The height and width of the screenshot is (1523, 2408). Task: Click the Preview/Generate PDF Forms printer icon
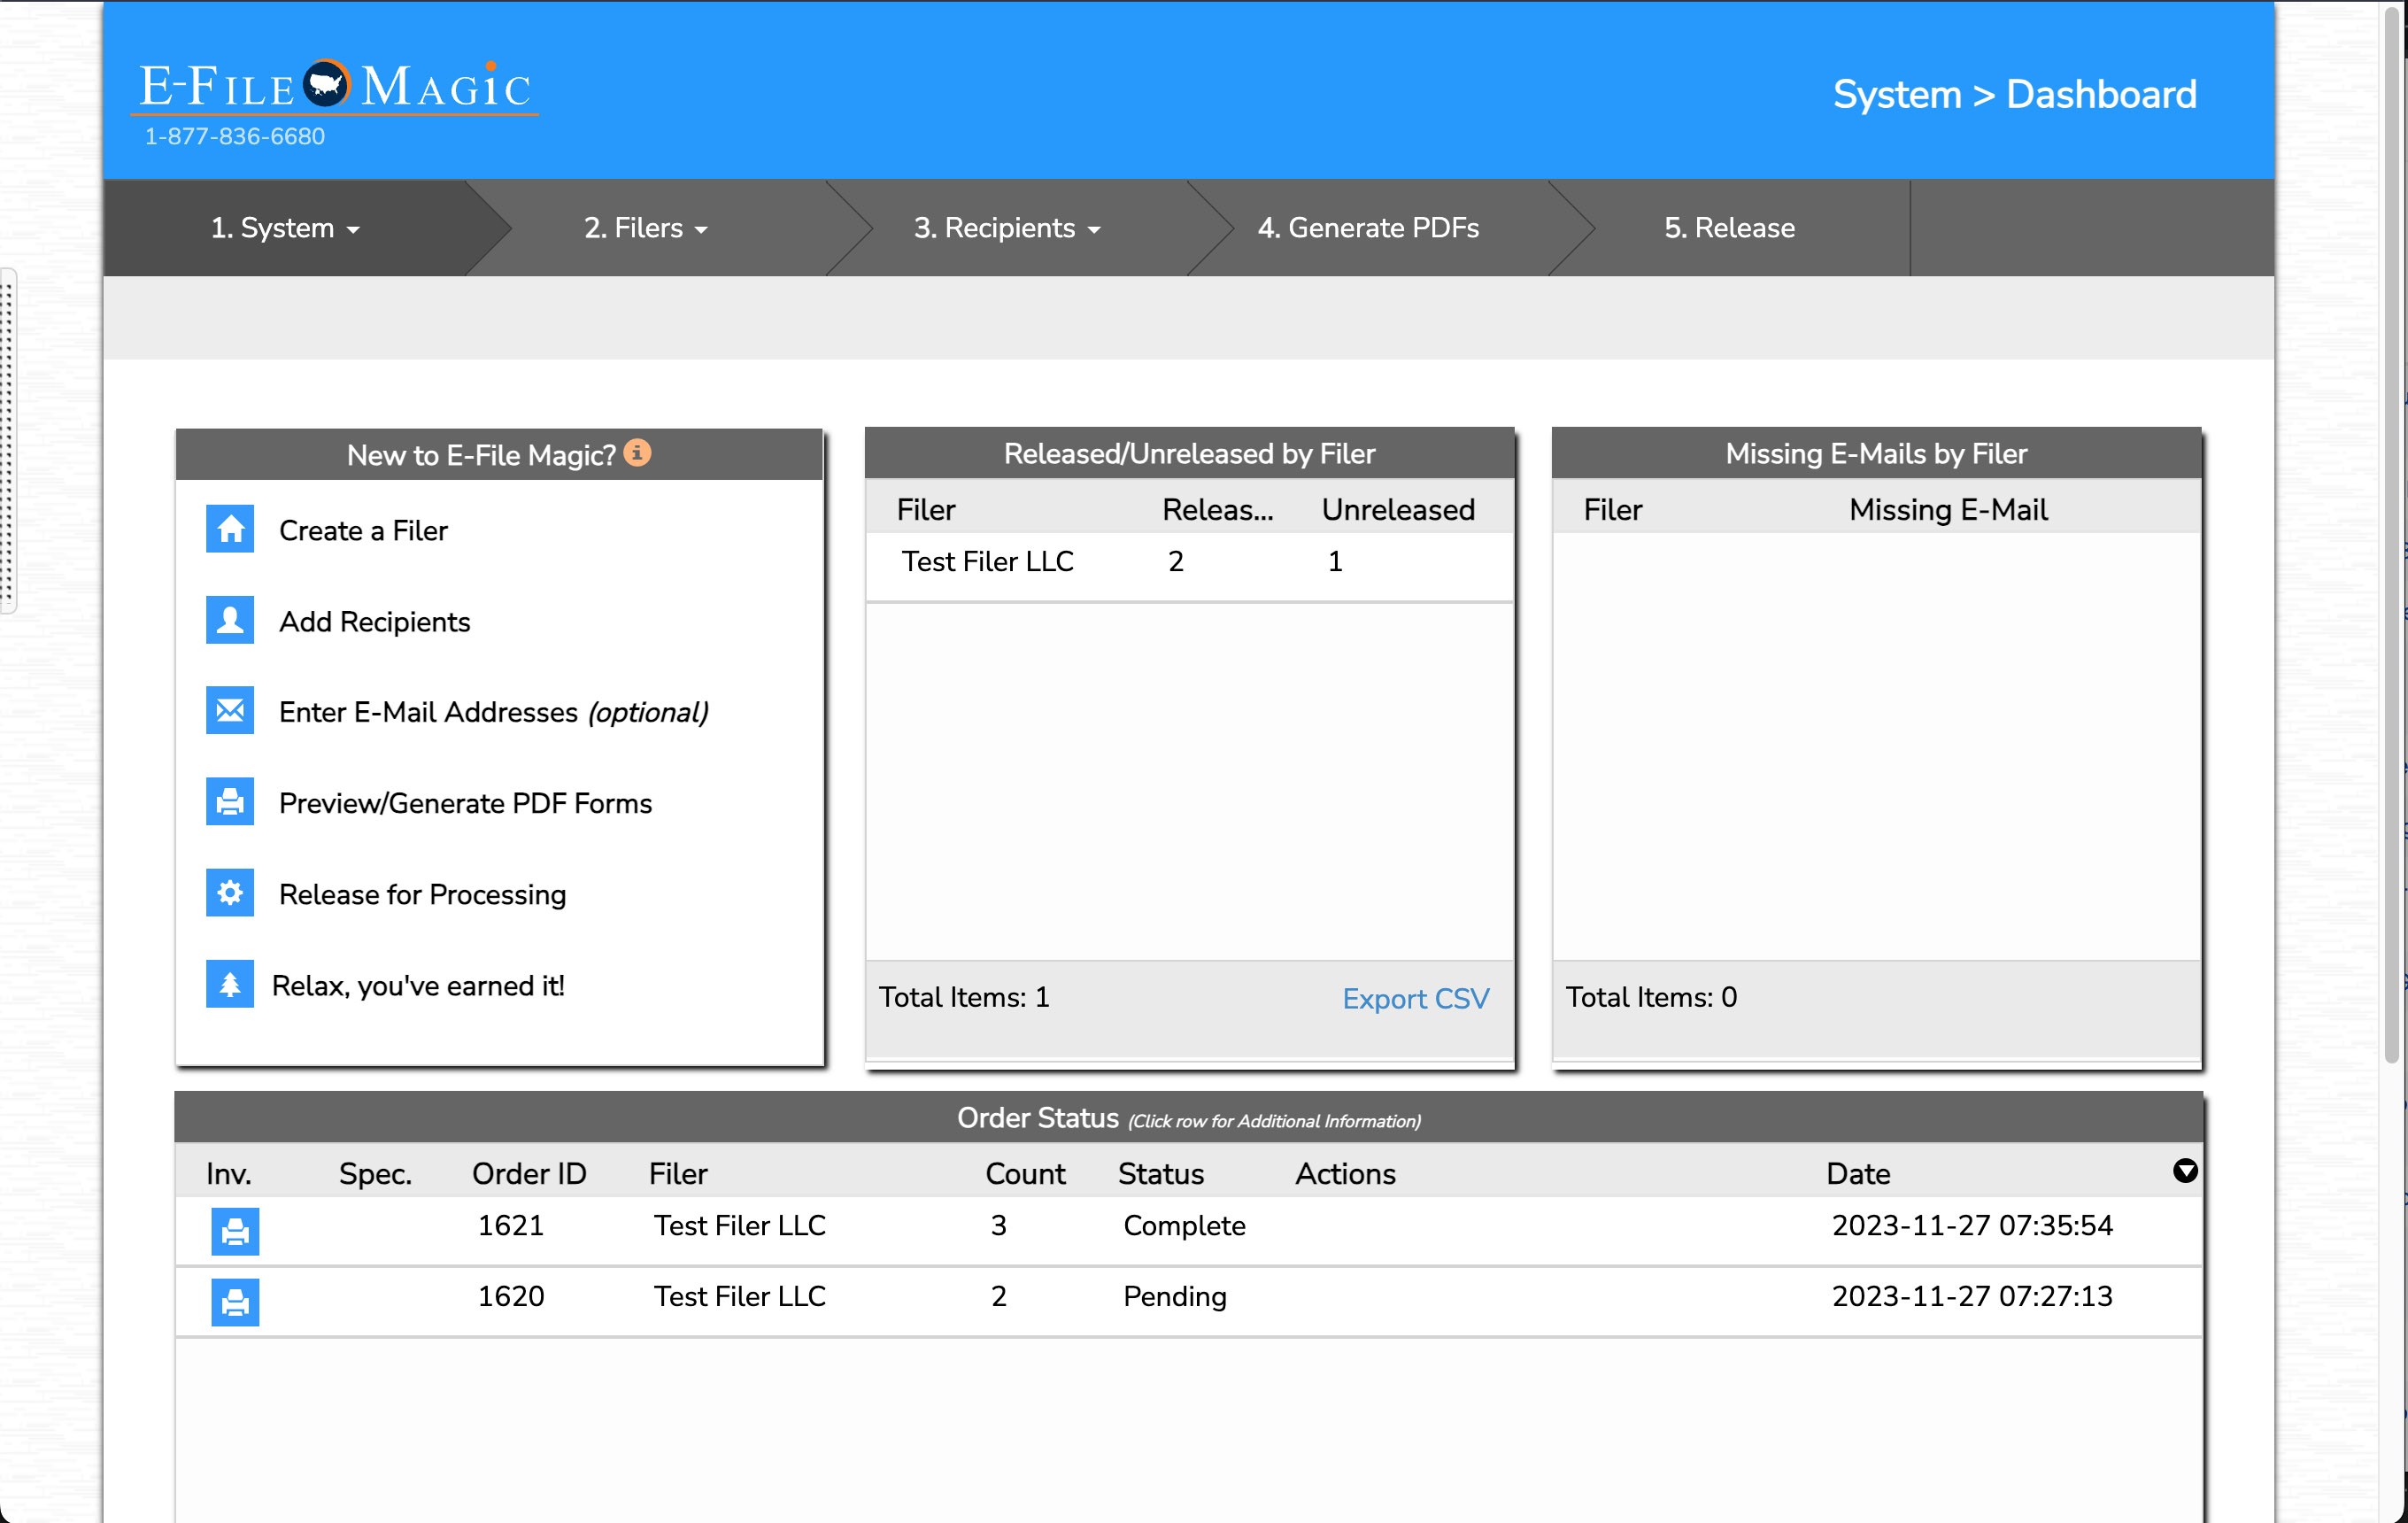coord(230,802)
